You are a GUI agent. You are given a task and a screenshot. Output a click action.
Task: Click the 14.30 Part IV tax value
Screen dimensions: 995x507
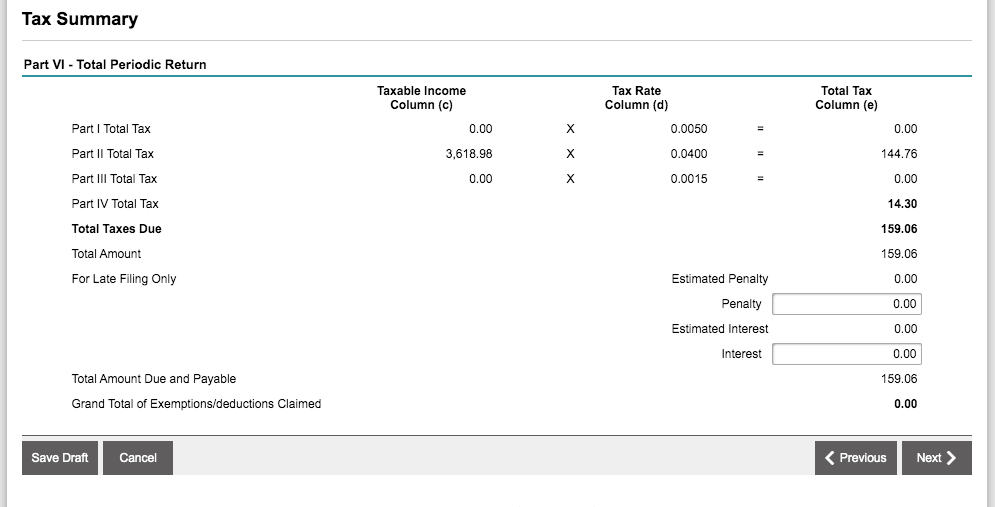click(x=902, y=204)
